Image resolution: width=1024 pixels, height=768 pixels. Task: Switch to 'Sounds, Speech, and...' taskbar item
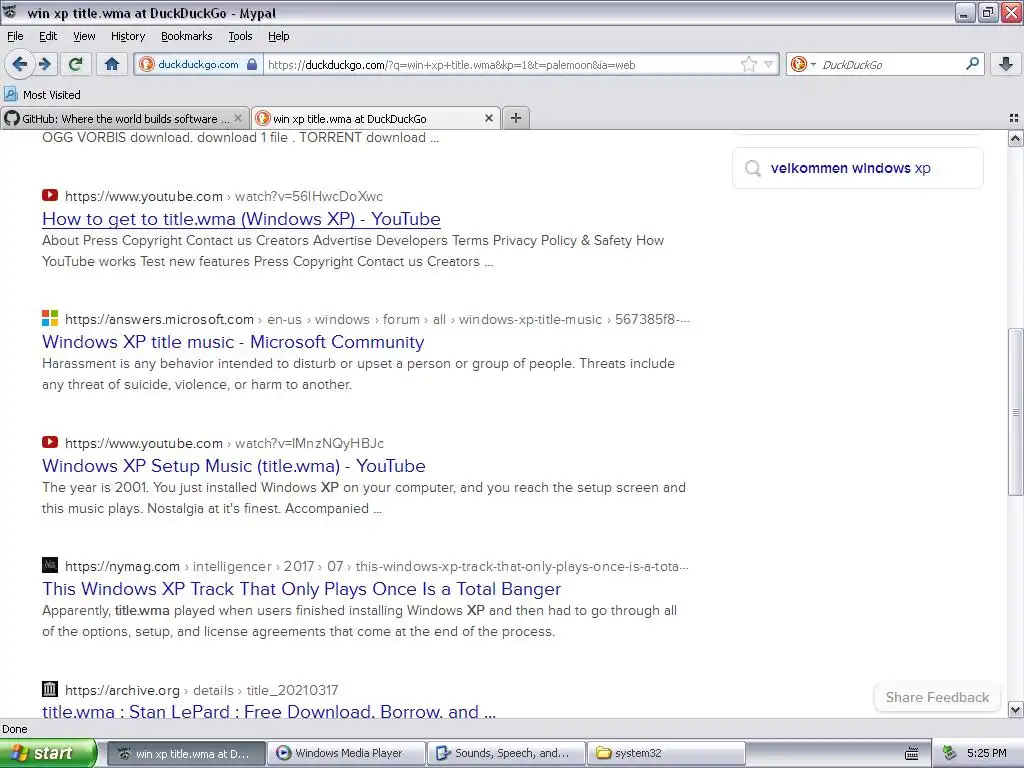[x=507, y=753]
